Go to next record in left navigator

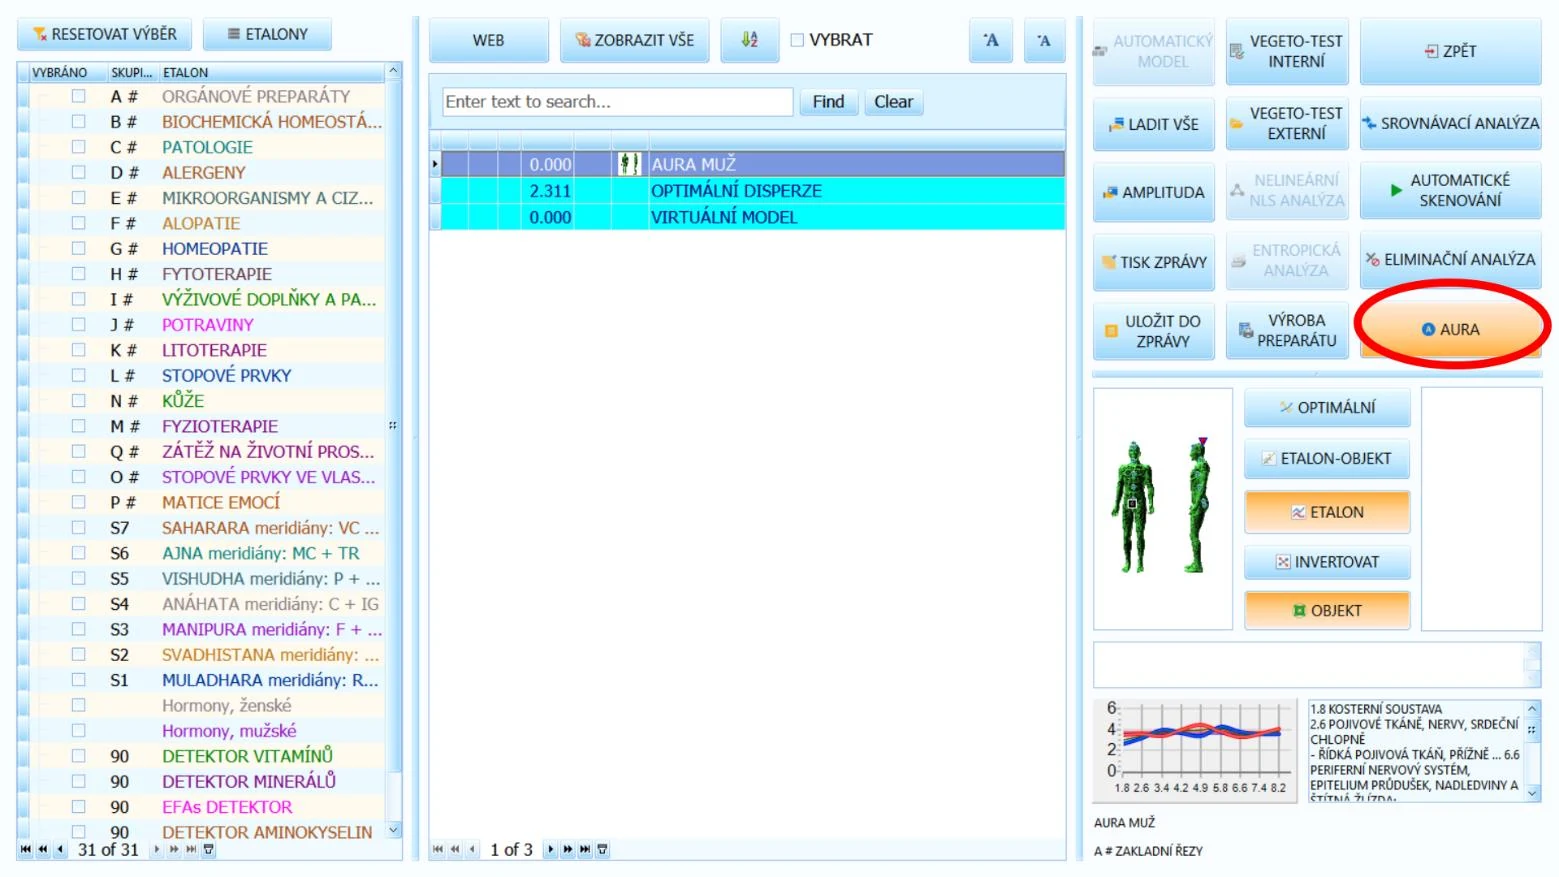[157, 850]
